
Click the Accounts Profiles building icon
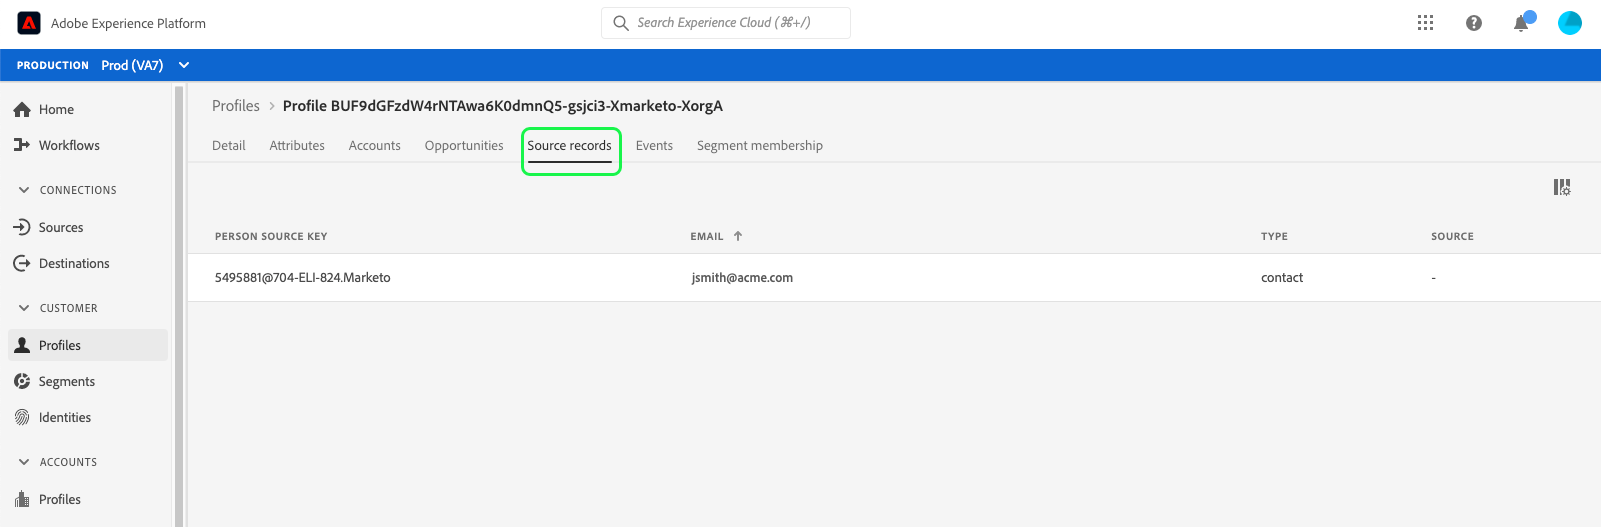point(22,499)
